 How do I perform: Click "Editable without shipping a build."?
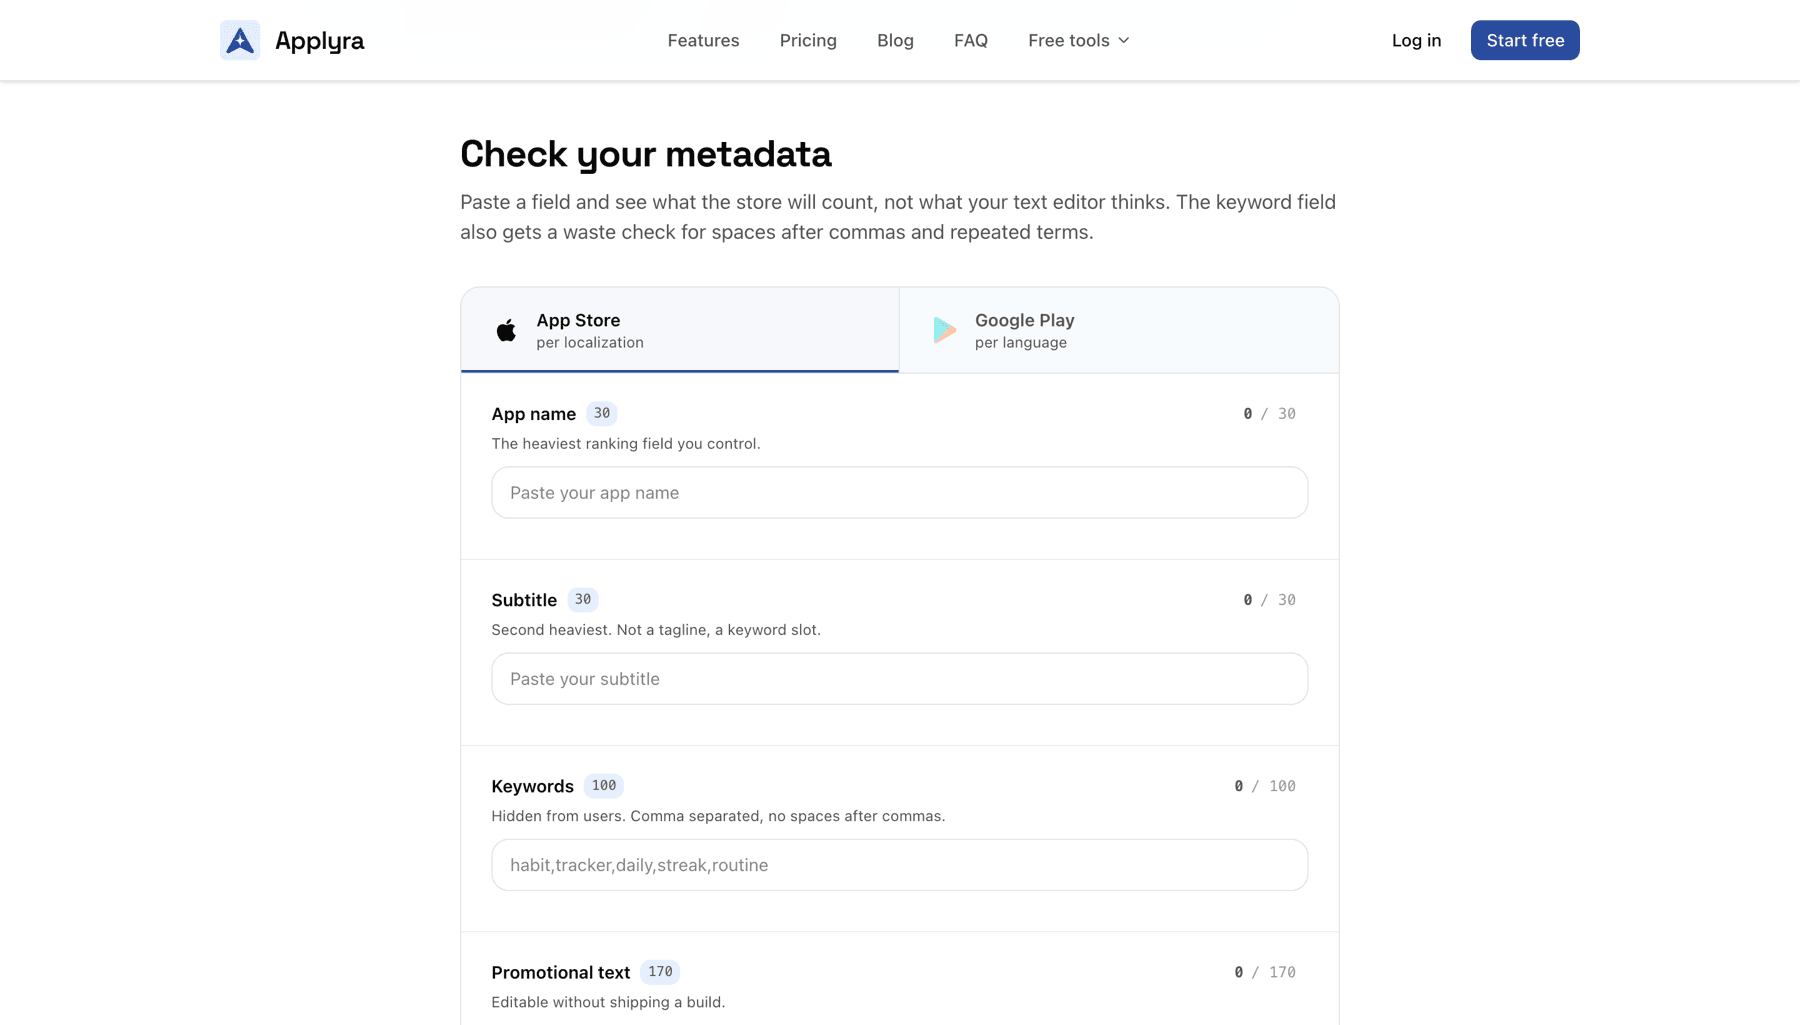[608, 1002]
